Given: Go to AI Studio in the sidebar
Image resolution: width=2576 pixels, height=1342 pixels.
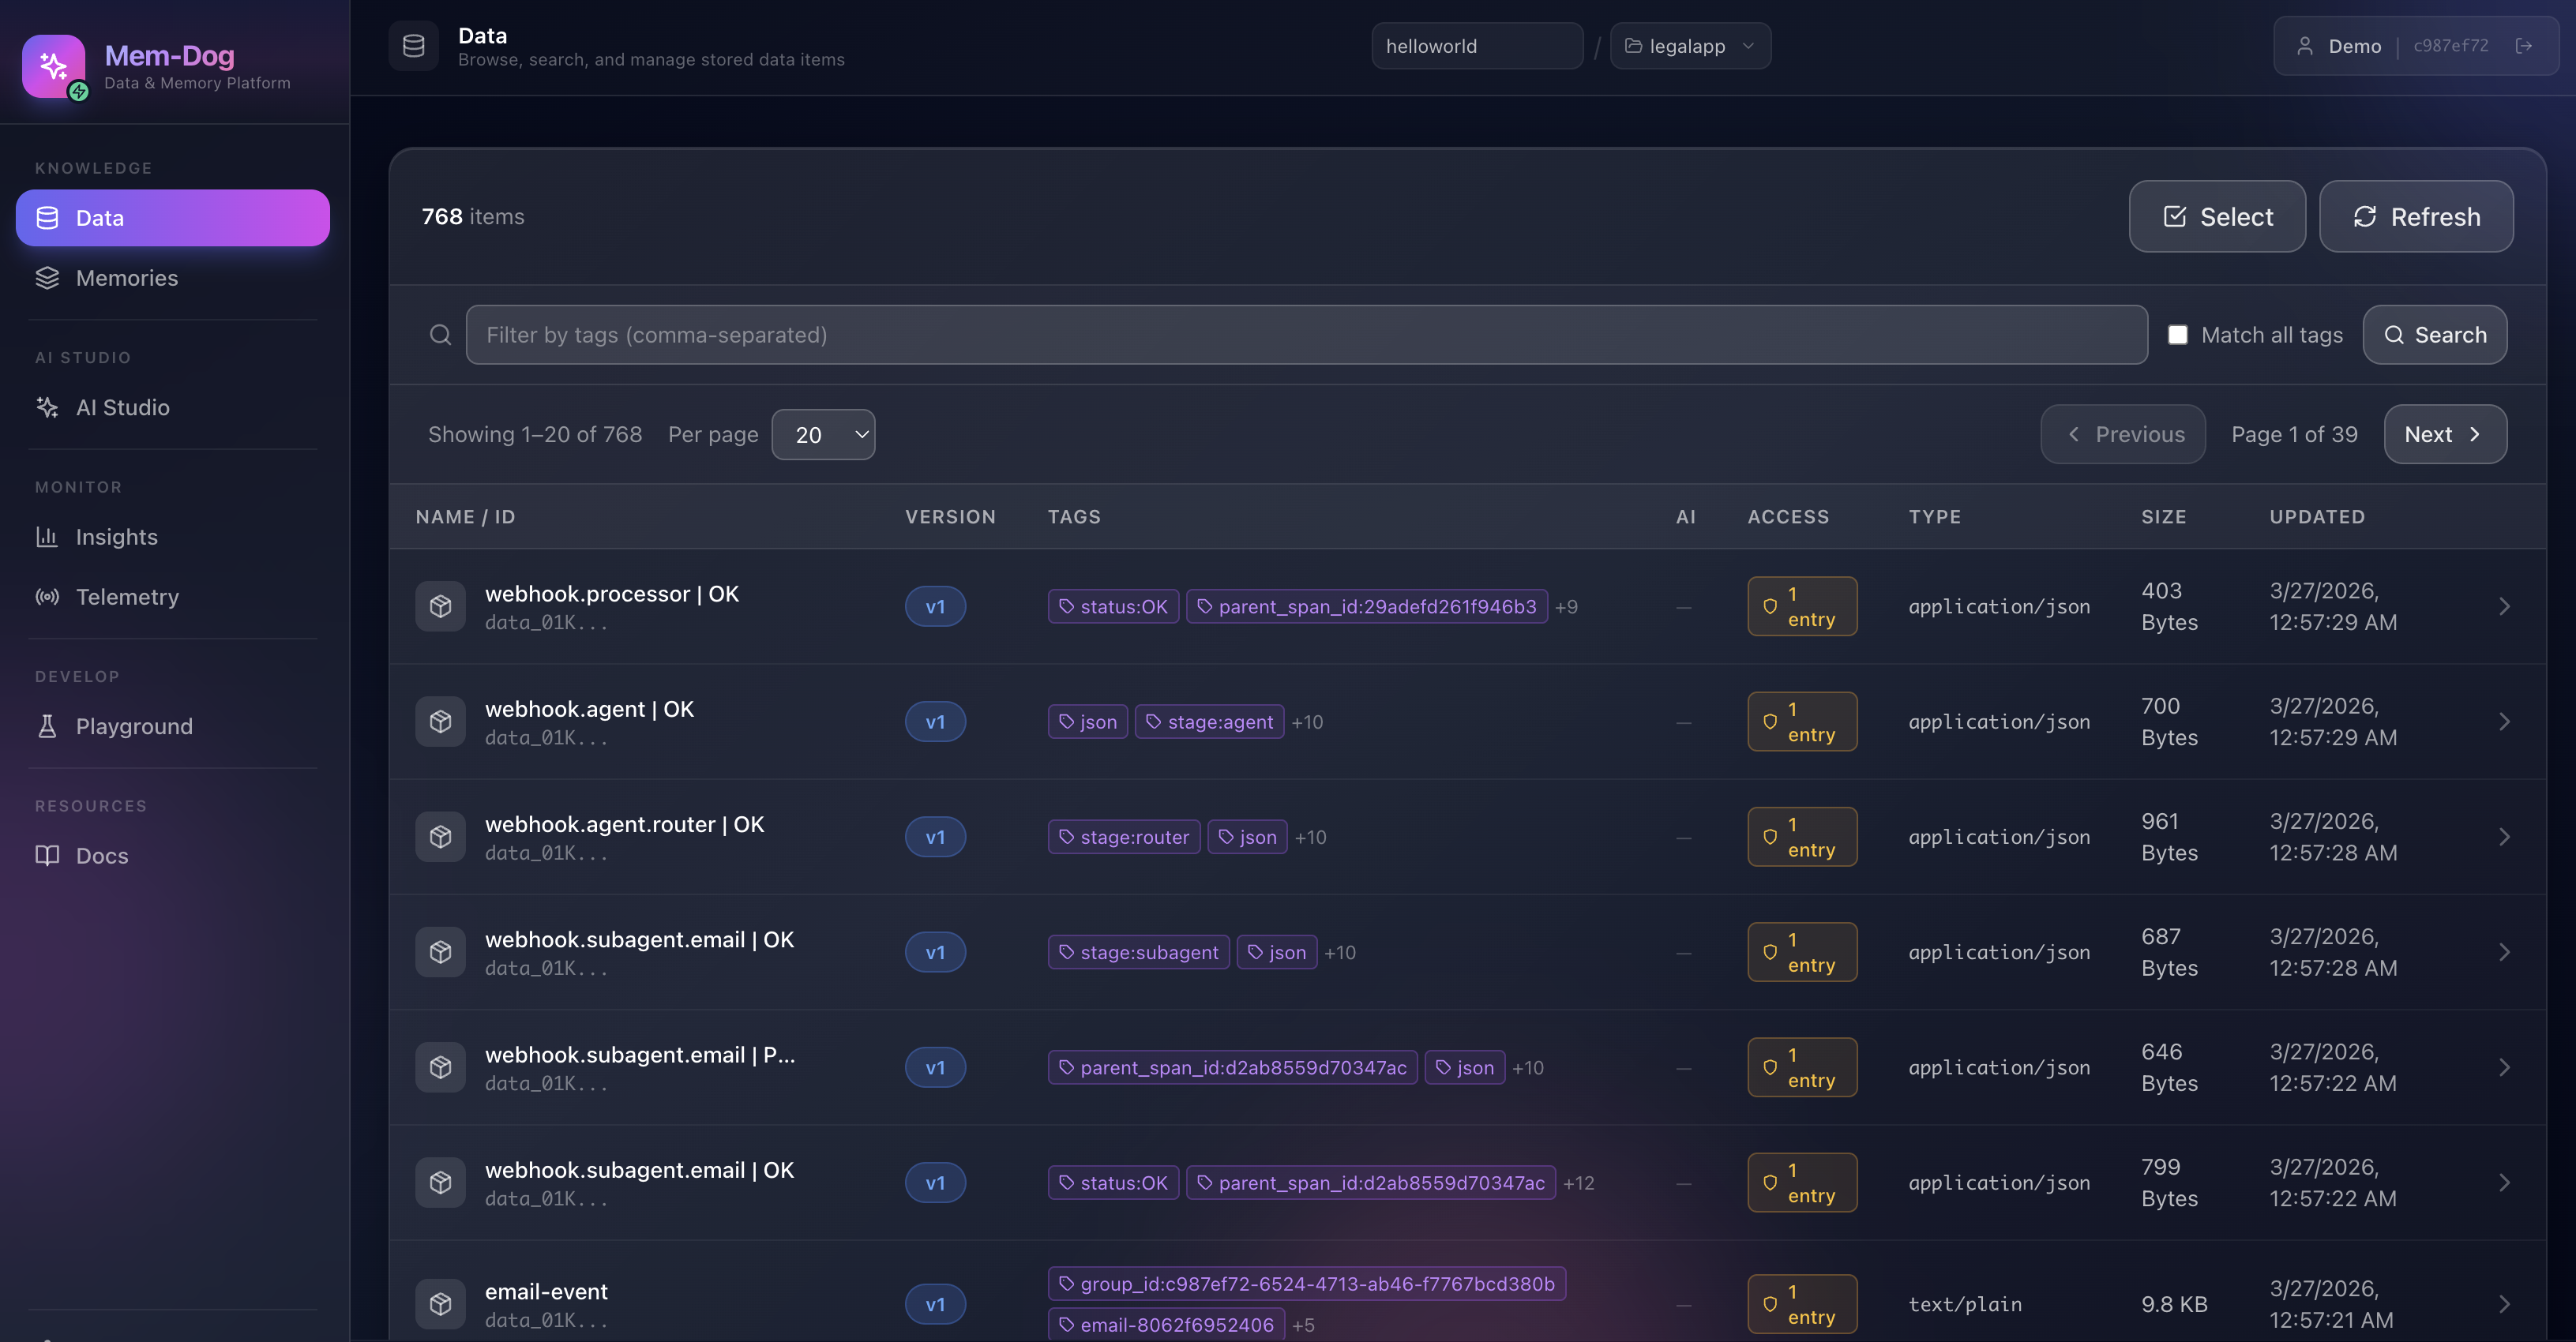Looking at the screenshot, I should (173, 407).
